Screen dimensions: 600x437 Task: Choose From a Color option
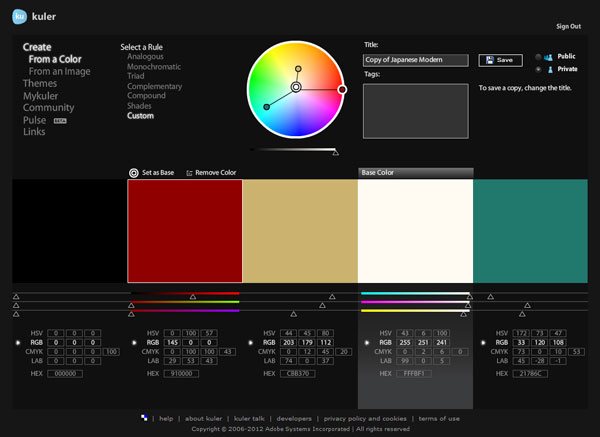click(x=55, y=59)
